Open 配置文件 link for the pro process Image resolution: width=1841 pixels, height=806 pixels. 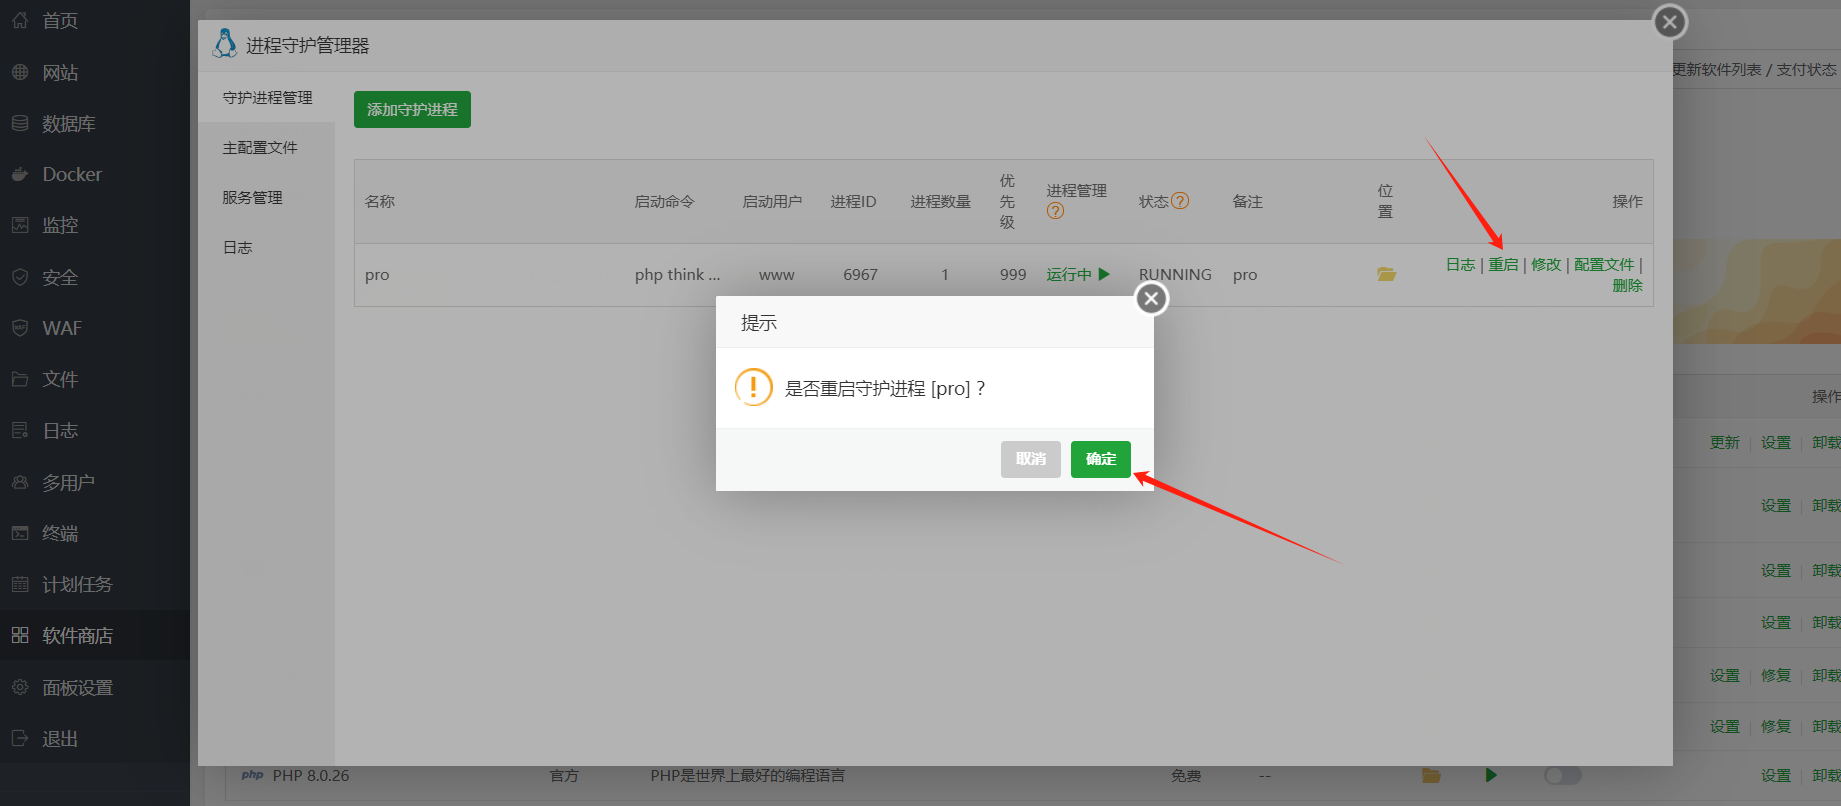tap(1604, 265)
